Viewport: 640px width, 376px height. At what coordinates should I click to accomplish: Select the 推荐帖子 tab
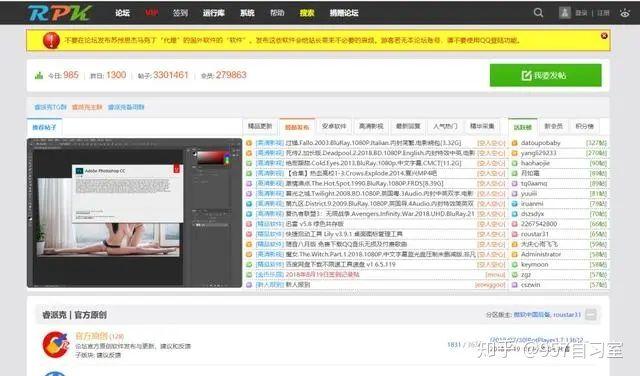[x=44, y=127]
